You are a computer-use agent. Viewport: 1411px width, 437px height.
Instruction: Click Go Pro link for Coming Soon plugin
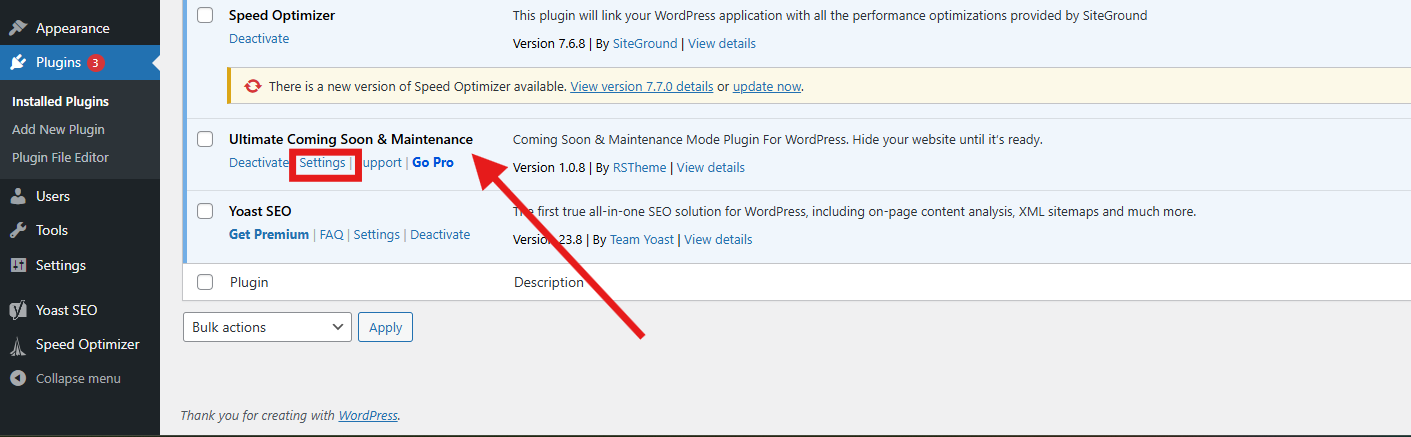click(433, 162)
